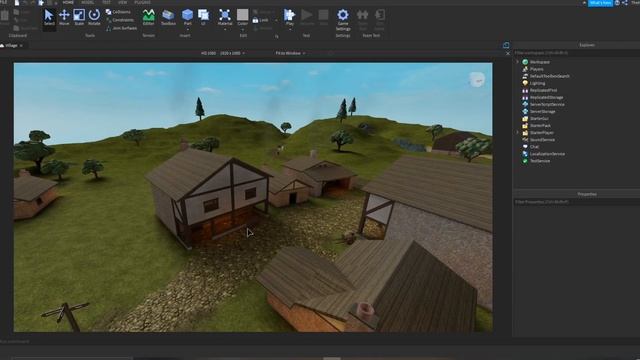640x360 pixels.
Task: Select ReplicatedFirst in Explorer
Action: coord(543,90)
